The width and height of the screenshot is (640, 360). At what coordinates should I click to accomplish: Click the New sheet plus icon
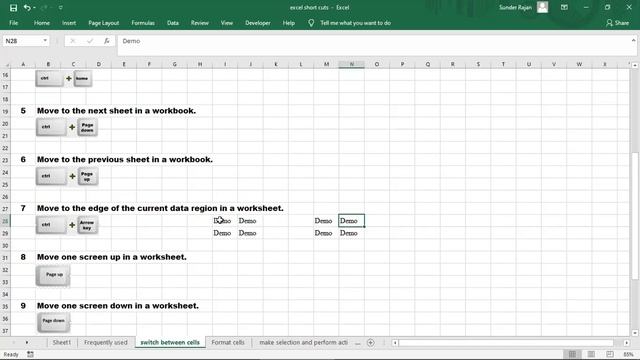pyautogui.click(x=371, y=343)
